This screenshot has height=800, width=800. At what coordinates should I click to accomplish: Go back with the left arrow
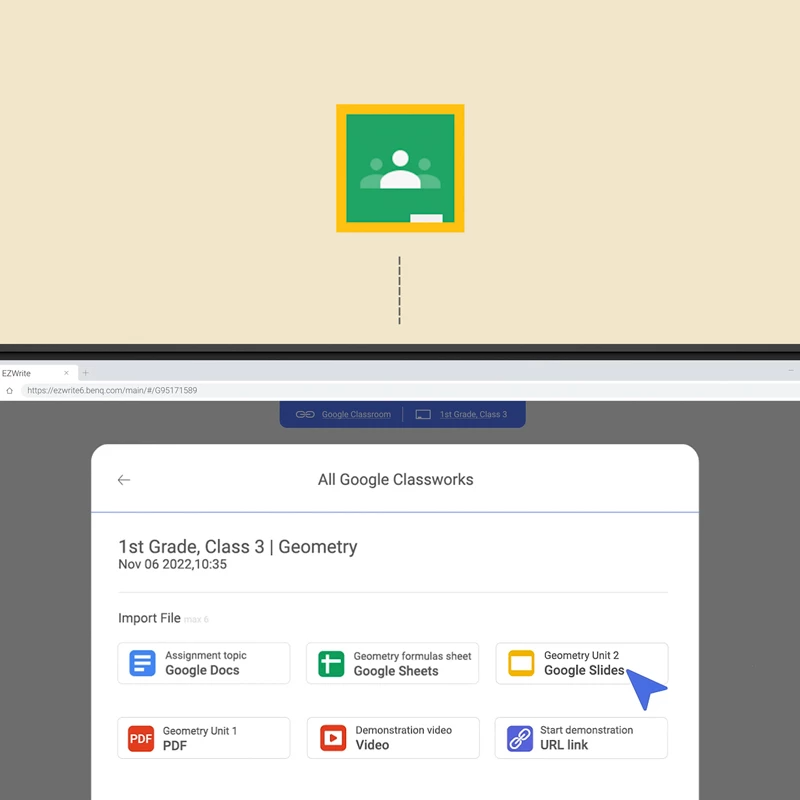[123, 480]
